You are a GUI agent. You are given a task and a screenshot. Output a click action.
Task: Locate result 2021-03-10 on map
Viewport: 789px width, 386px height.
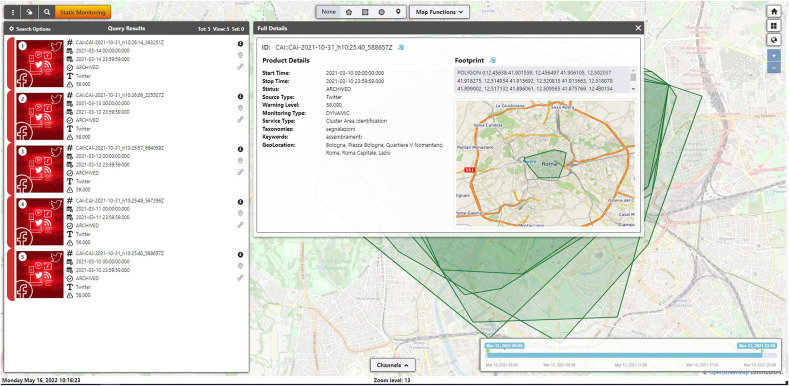241,266
